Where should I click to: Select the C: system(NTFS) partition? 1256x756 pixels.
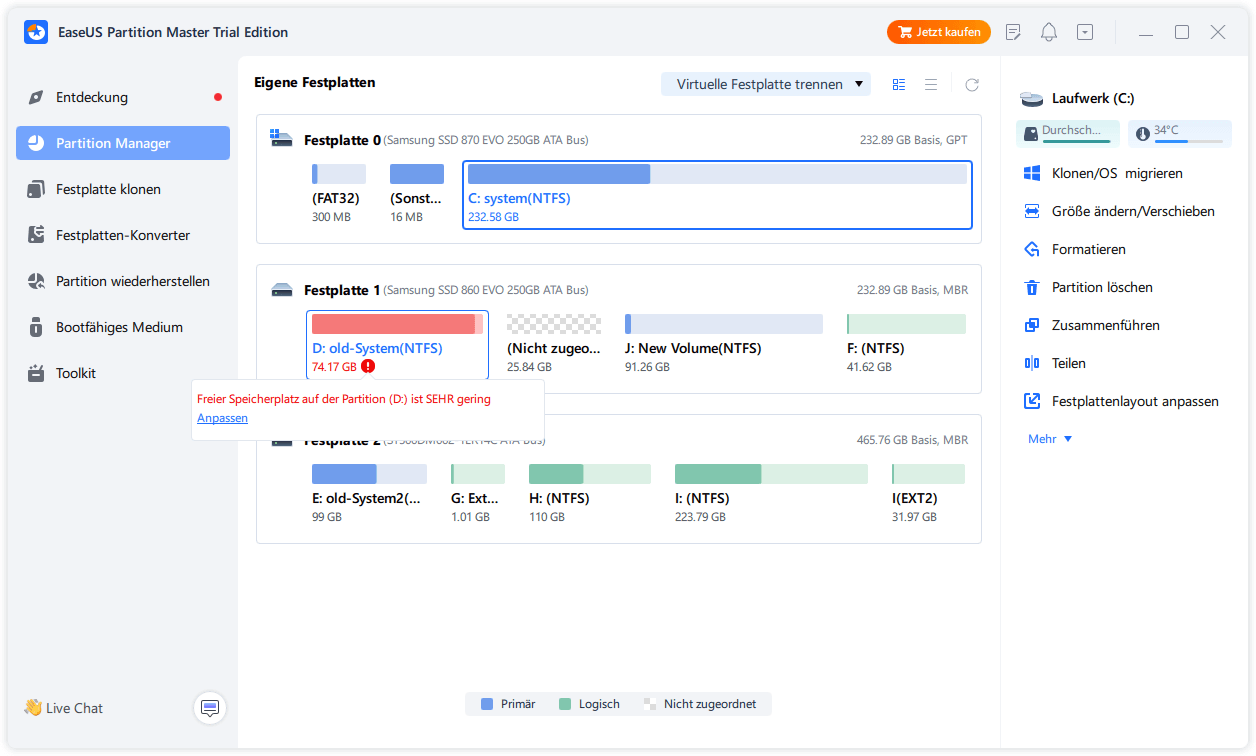point(717,195)
